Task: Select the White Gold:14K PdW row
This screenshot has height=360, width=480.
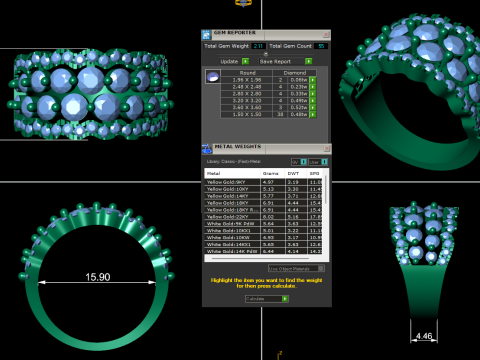Action: click(x=263, y=251)
